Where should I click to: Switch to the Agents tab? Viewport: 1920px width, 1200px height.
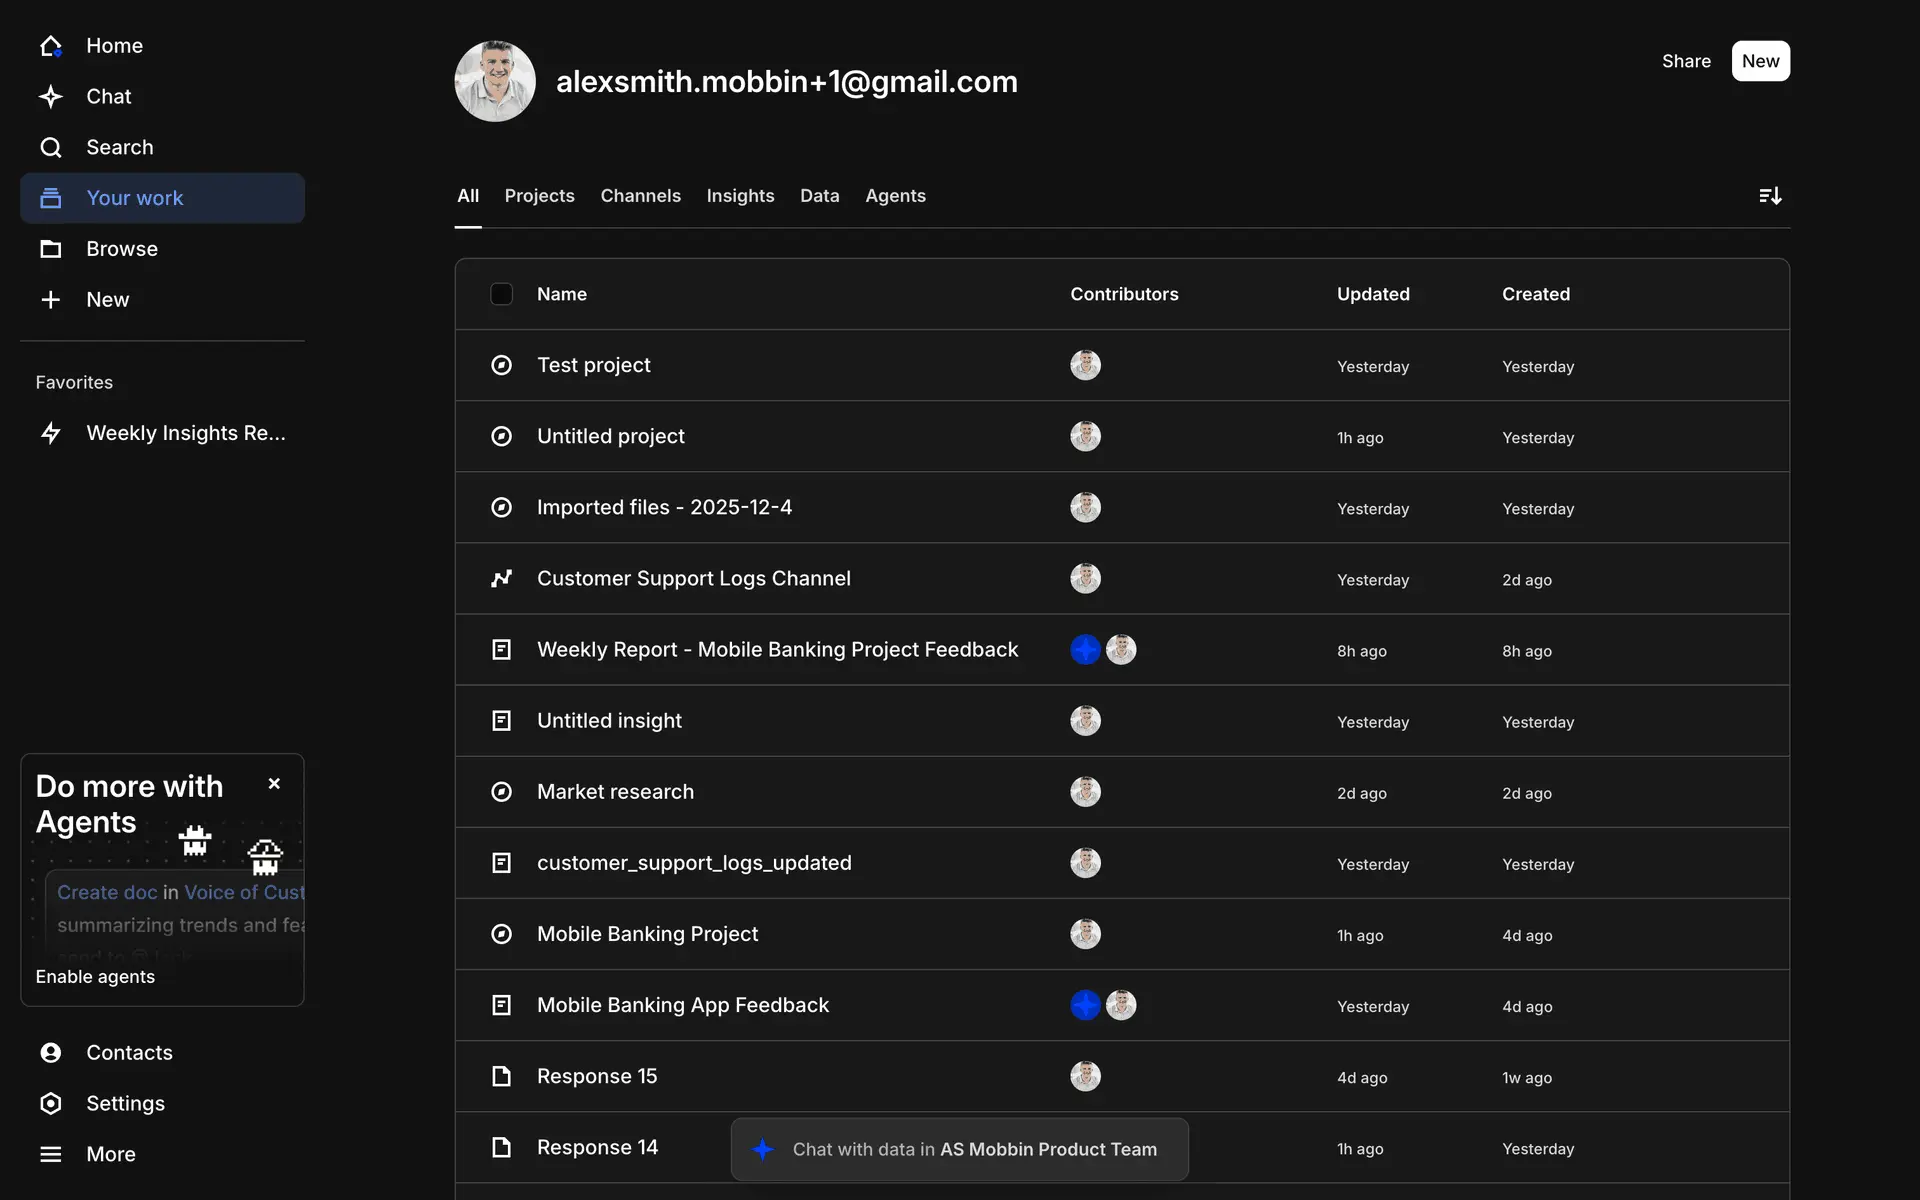coord(895,196)
